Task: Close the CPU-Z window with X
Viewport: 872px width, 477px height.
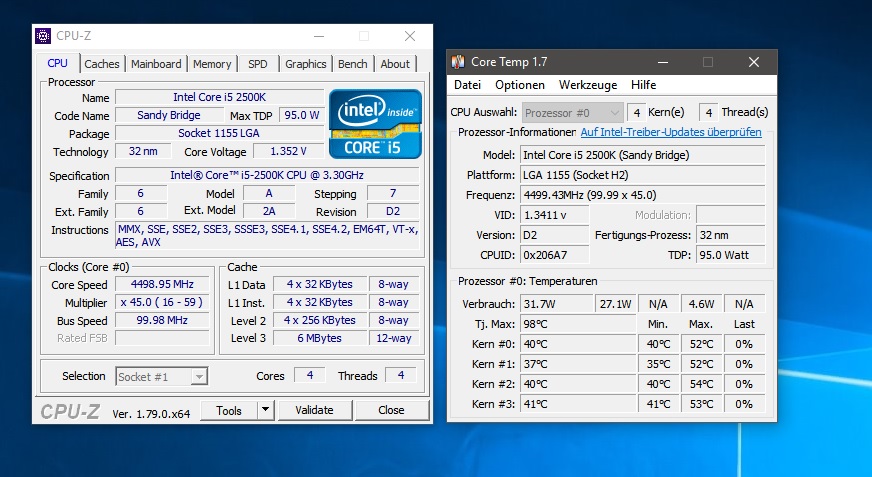Action: point(410,36)
